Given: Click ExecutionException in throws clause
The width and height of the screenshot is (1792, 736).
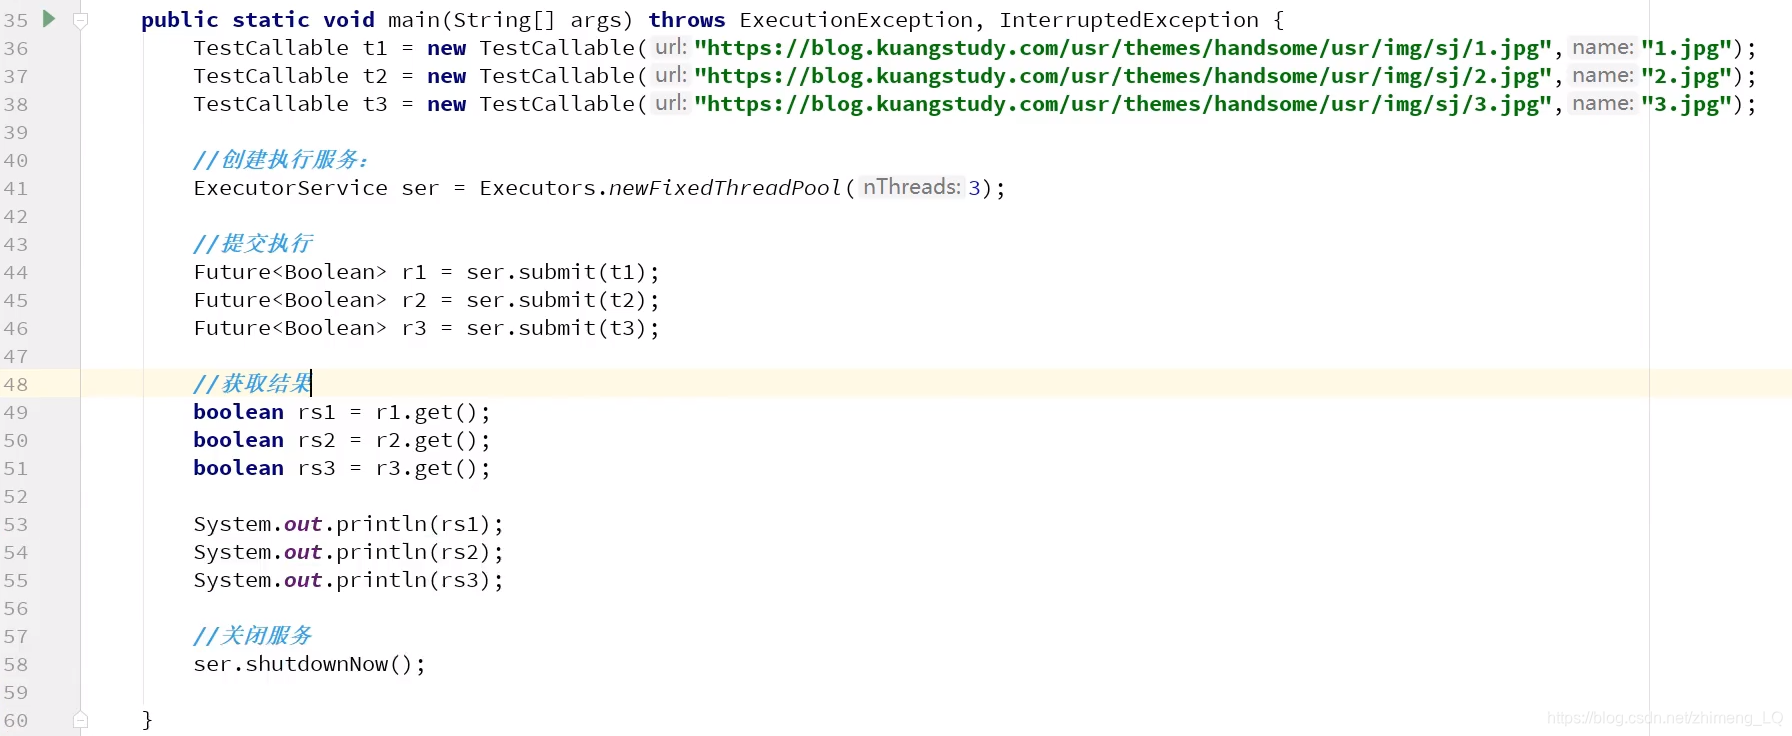Looking at the screenshot, I should point(856,20).
